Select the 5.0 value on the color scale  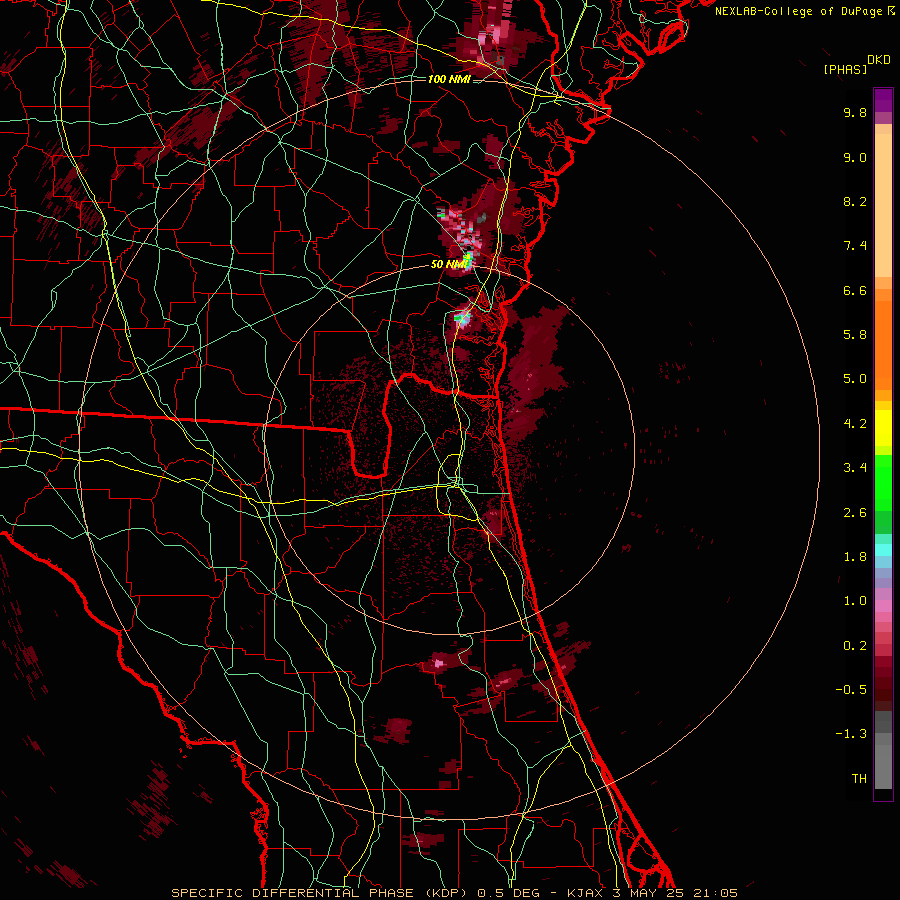tap(855, 379)
